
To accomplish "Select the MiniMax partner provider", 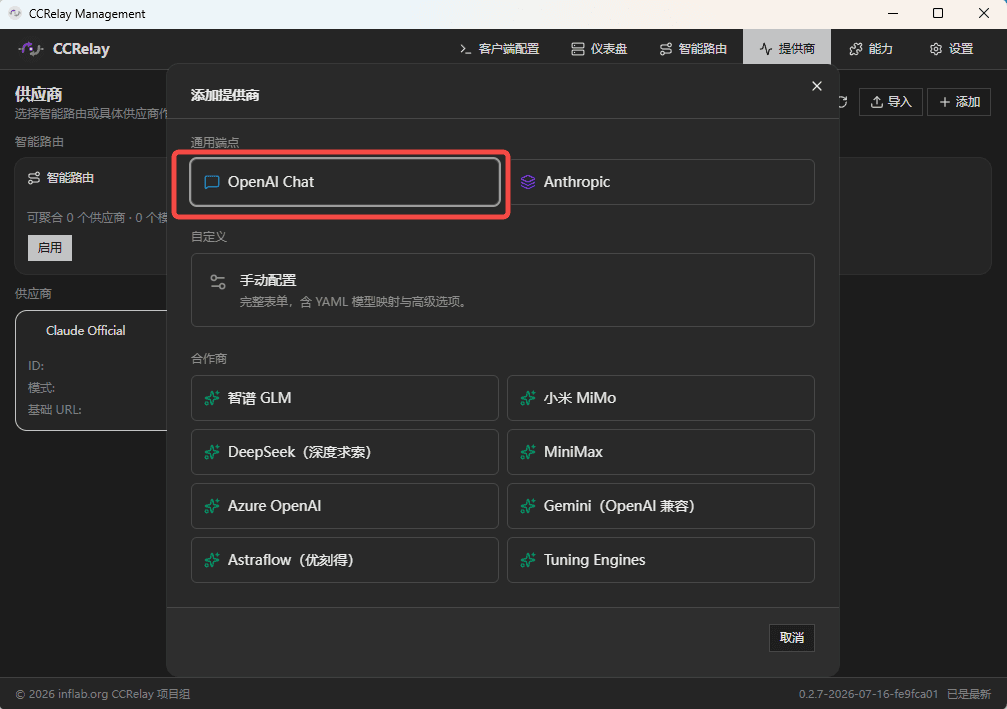I will click(661, 452).
